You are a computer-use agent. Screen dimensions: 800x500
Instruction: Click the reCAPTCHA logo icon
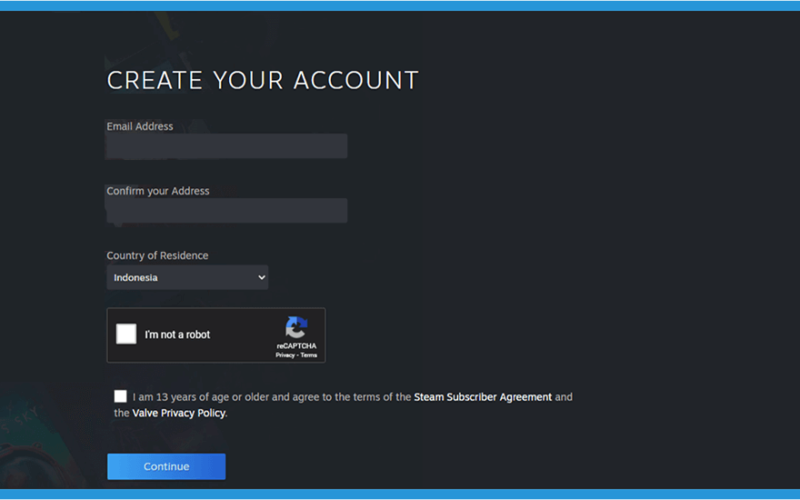click(296, 328)
